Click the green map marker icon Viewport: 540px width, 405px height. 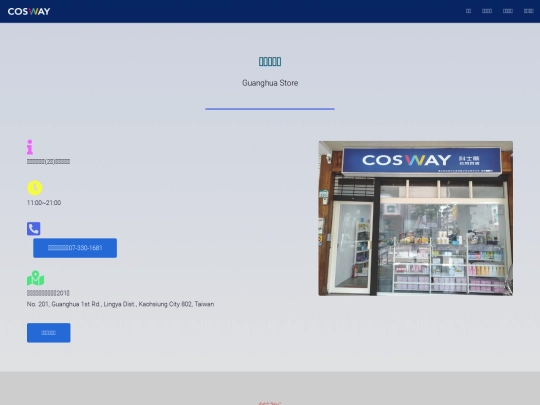pyautogui.click(x=35, y=278)
